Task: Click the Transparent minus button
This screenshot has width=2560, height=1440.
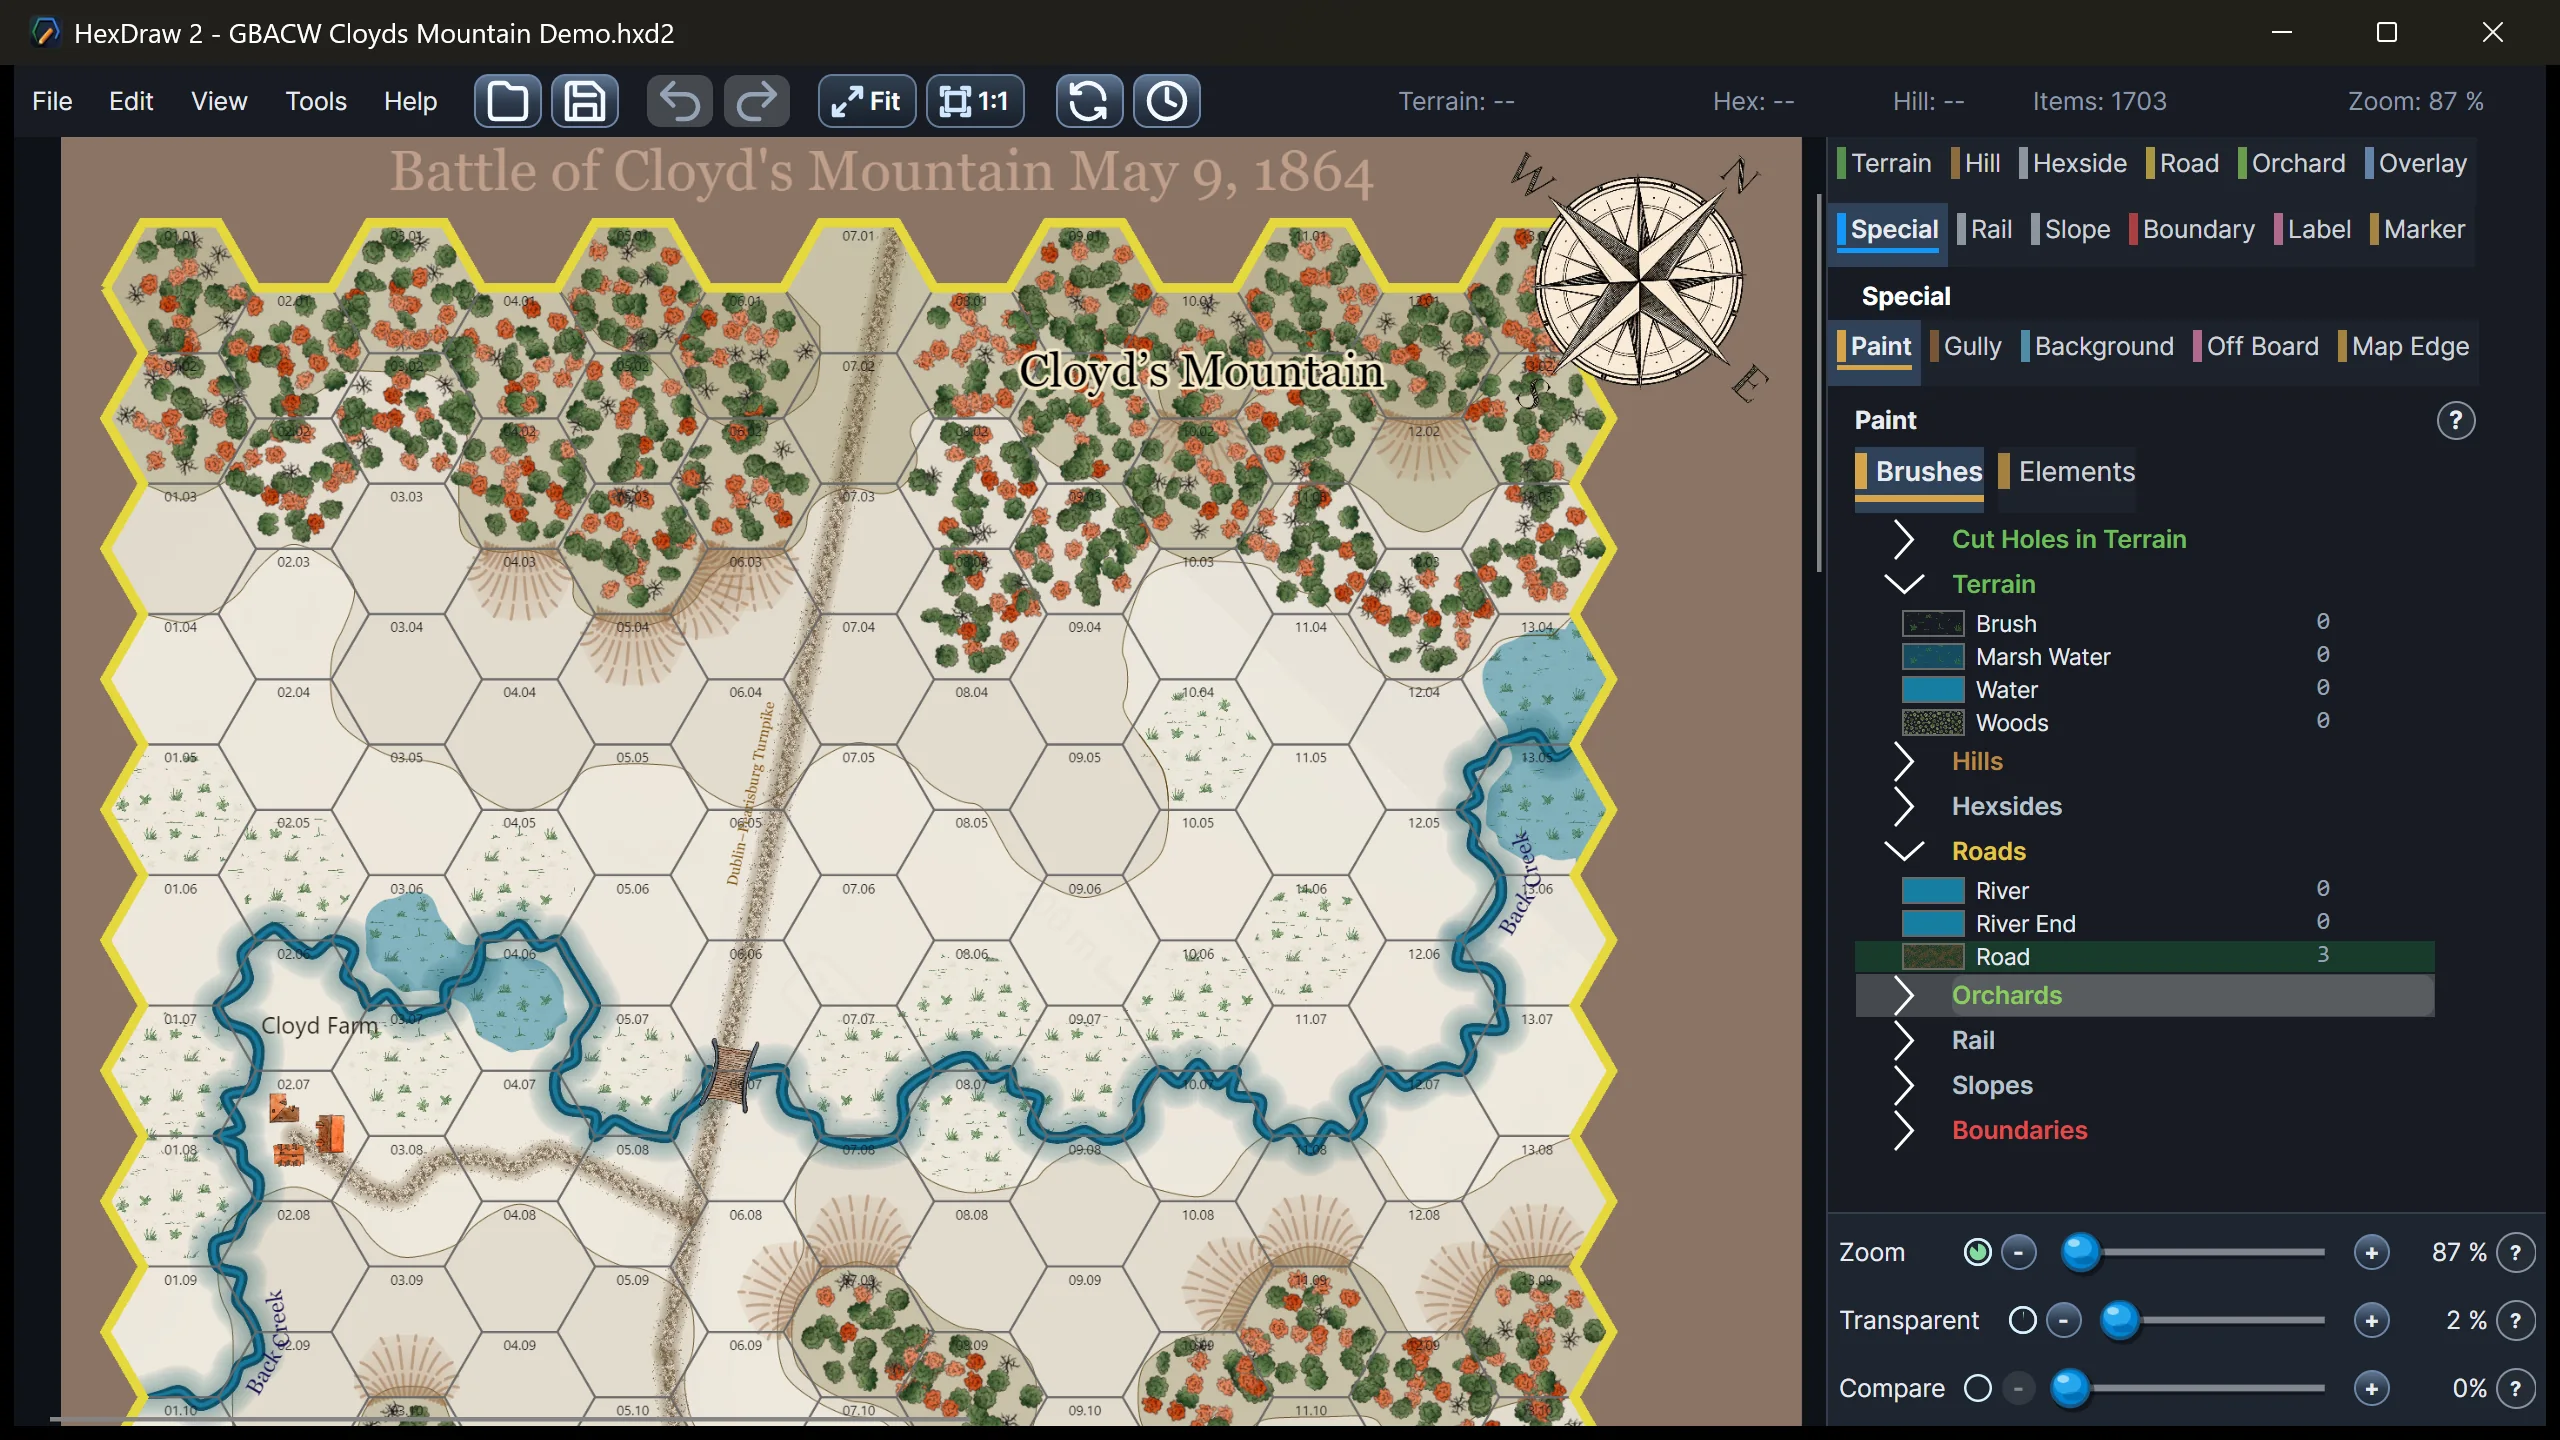Action: 2063,1320
